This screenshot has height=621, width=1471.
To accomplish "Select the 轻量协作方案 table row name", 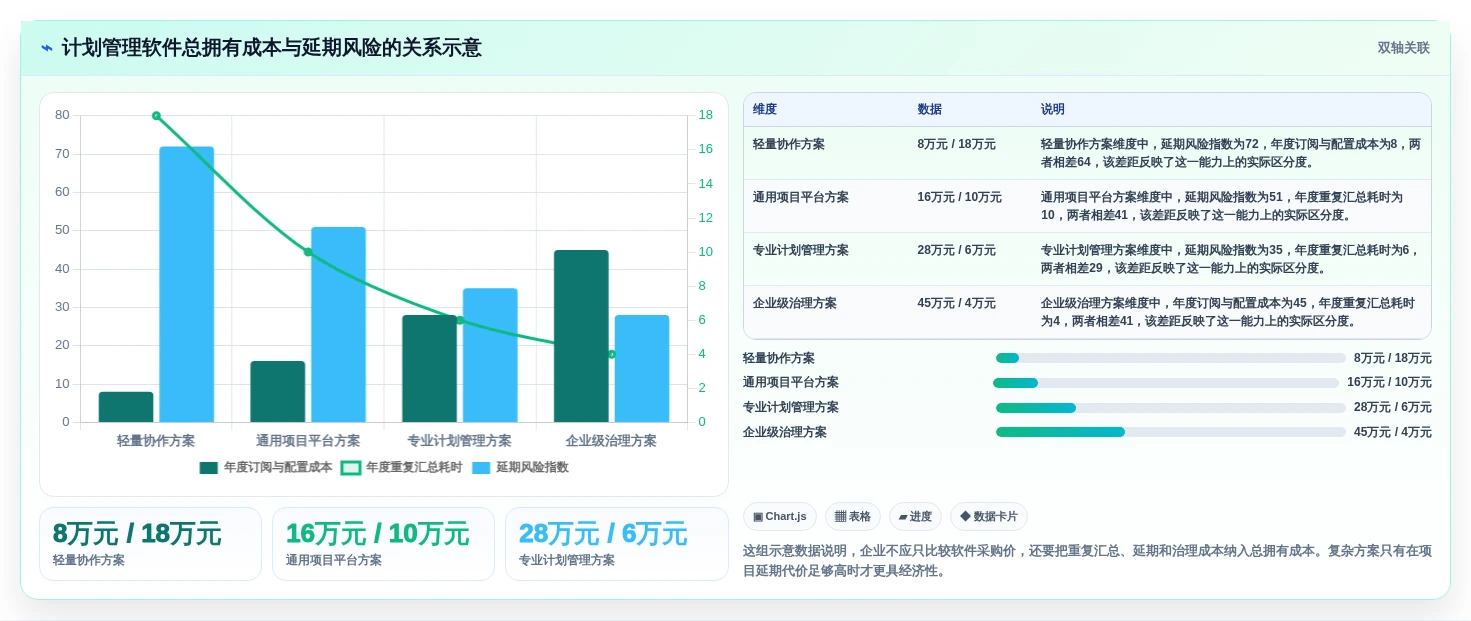I will pyautogui.click(x=789, y=144).
